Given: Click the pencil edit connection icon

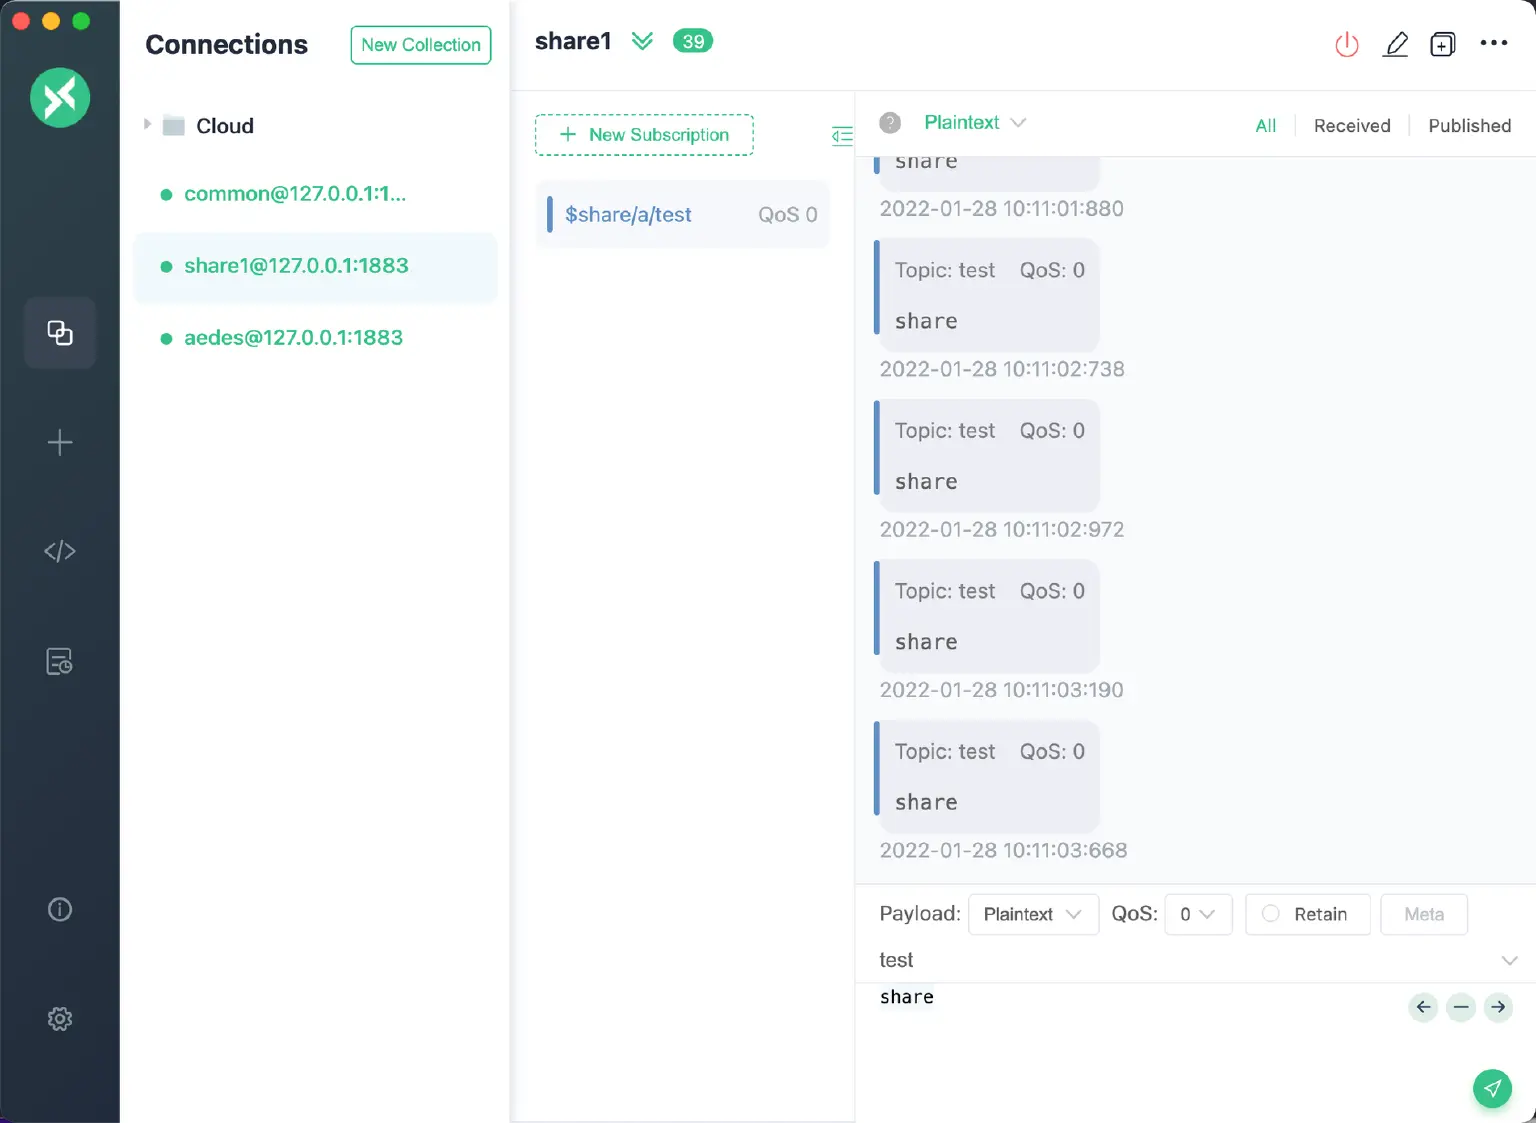Looking at the screenshot, I should (1395, 44).
